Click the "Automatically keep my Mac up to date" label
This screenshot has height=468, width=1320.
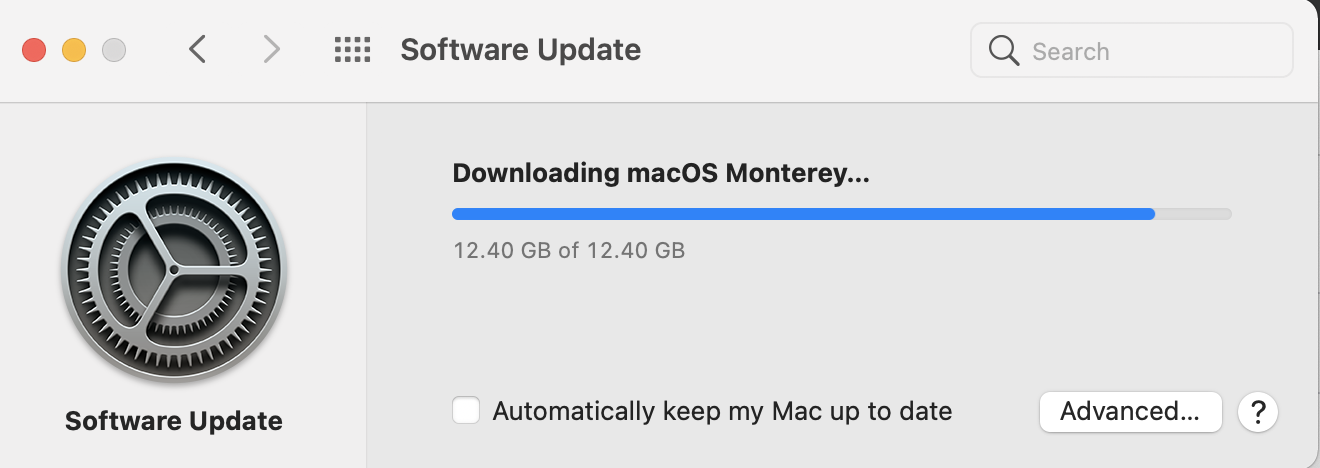click(x=722, y=411)
